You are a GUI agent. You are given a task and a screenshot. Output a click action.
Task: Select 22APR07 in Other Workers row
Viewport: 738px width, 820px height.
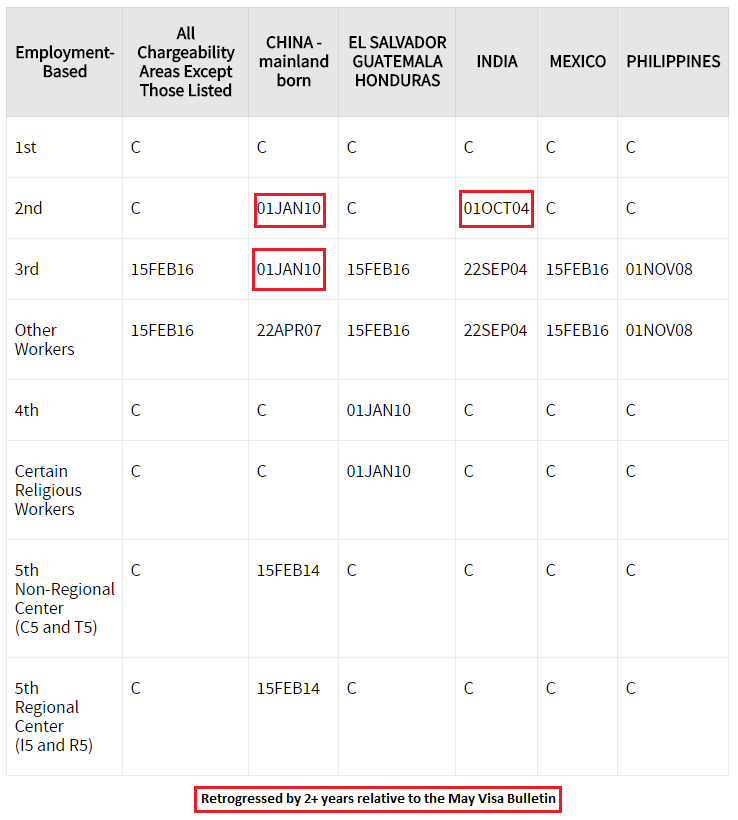(x=289, y=331)
